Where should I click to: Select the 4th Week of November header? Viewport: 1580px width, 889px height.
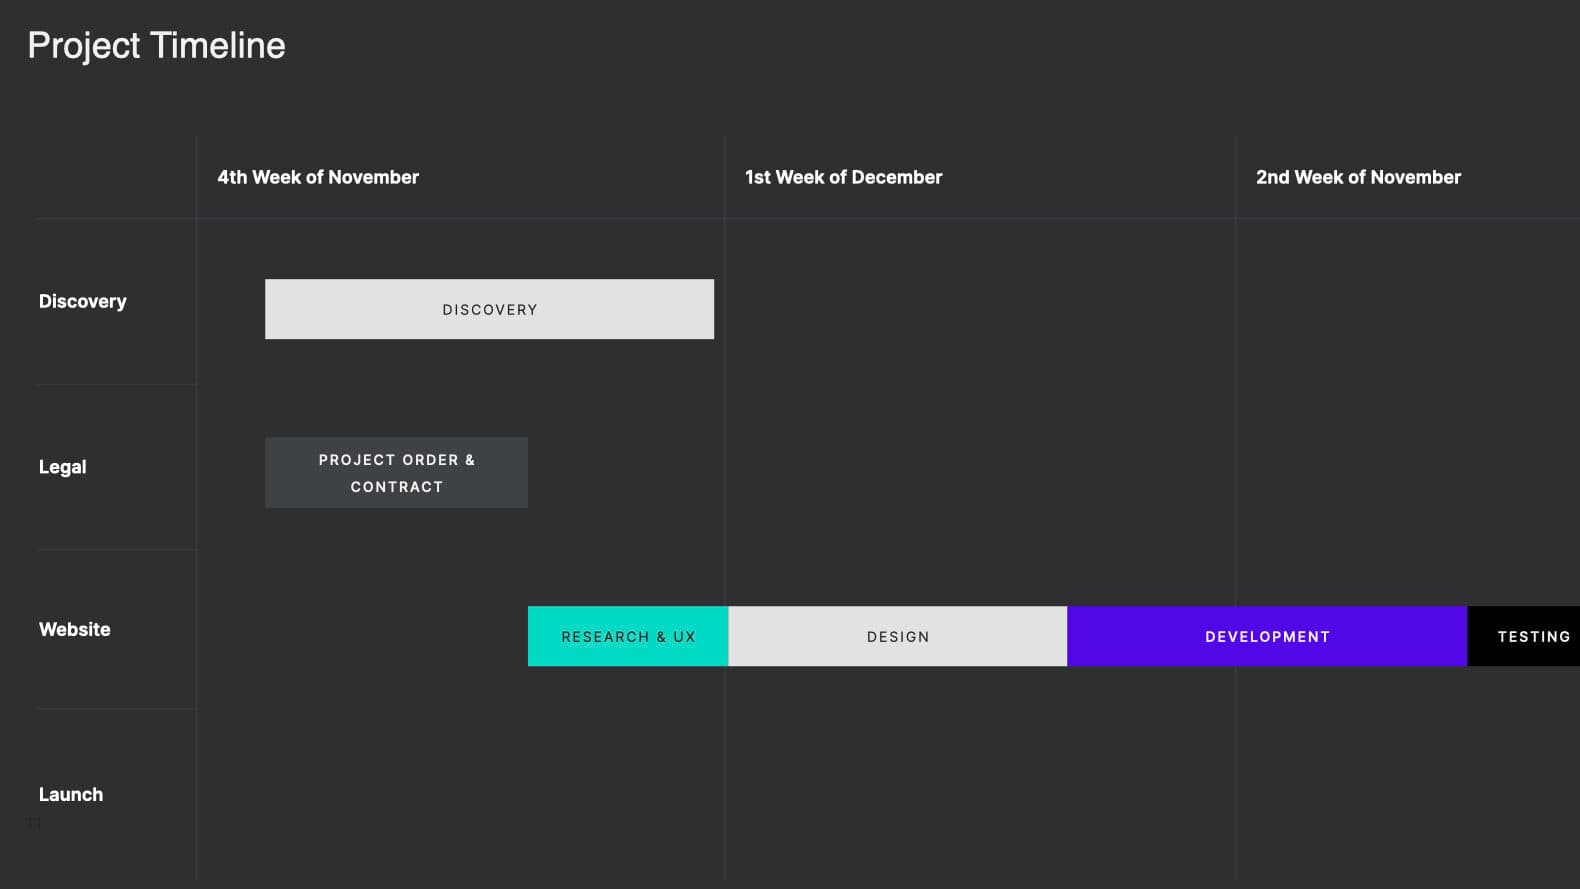318,177
